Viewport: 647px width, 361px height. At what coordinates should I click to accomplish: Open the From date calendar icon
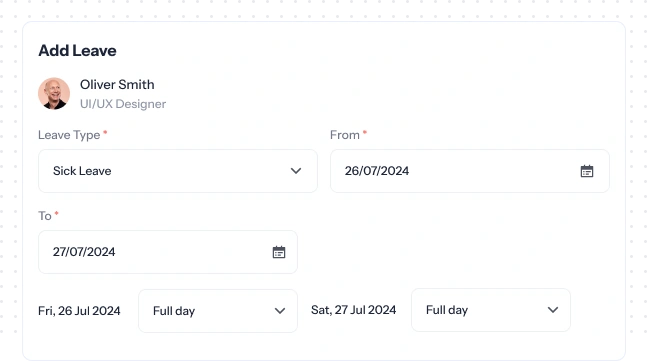click(x=587, y=171)
